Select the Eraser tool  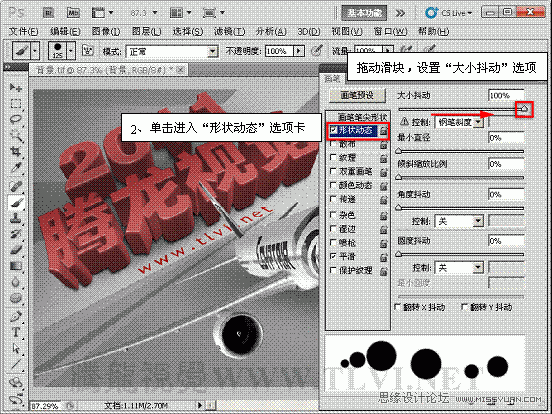click(15, 250)
